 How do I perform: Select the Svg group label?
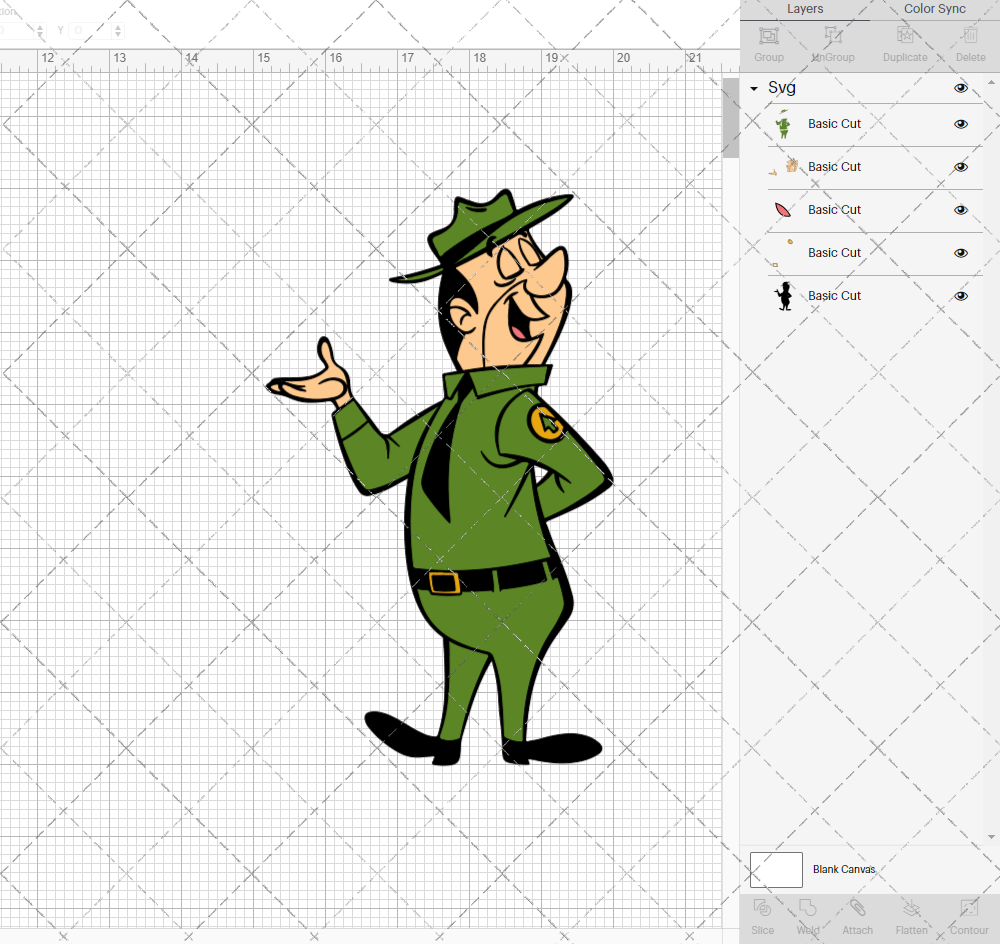click(781, 88)
